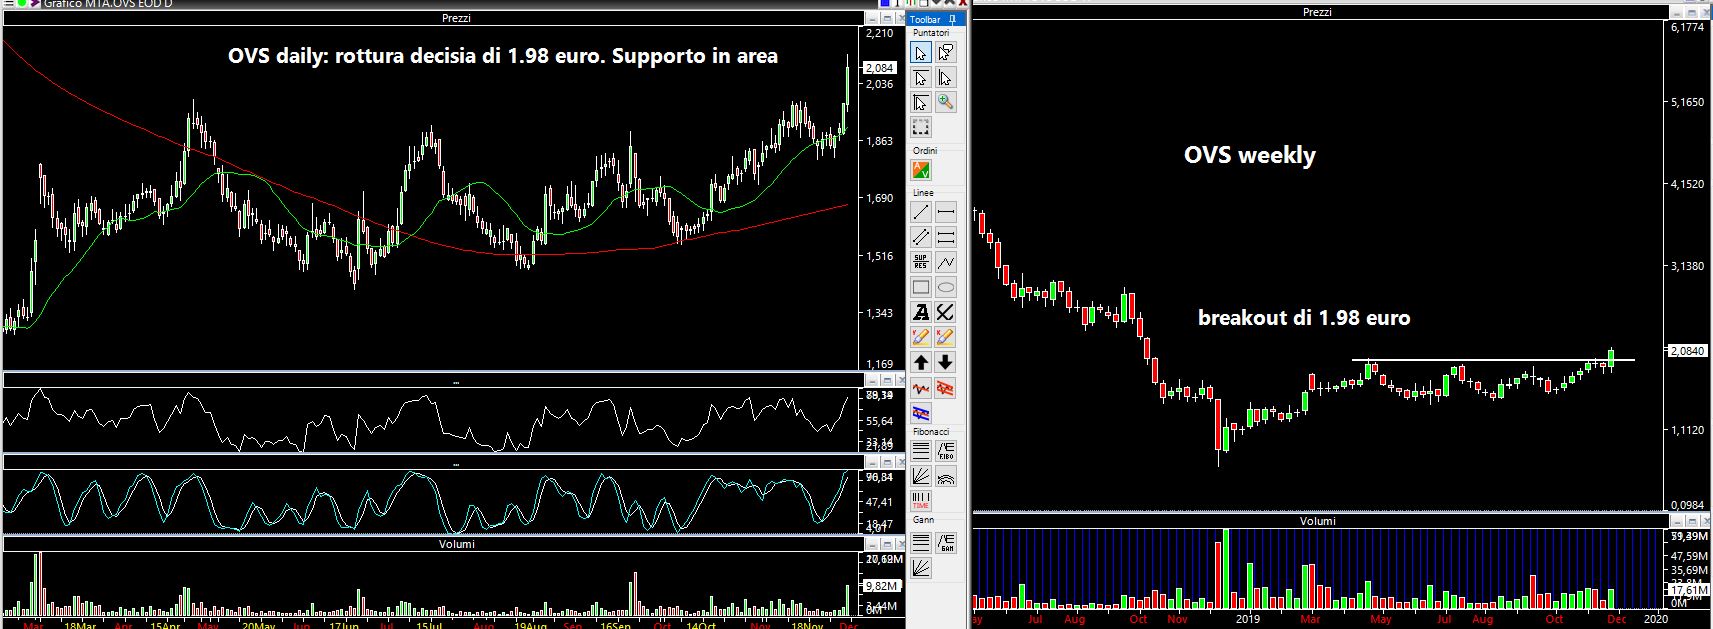Click the right pencil erase icon

945,337
